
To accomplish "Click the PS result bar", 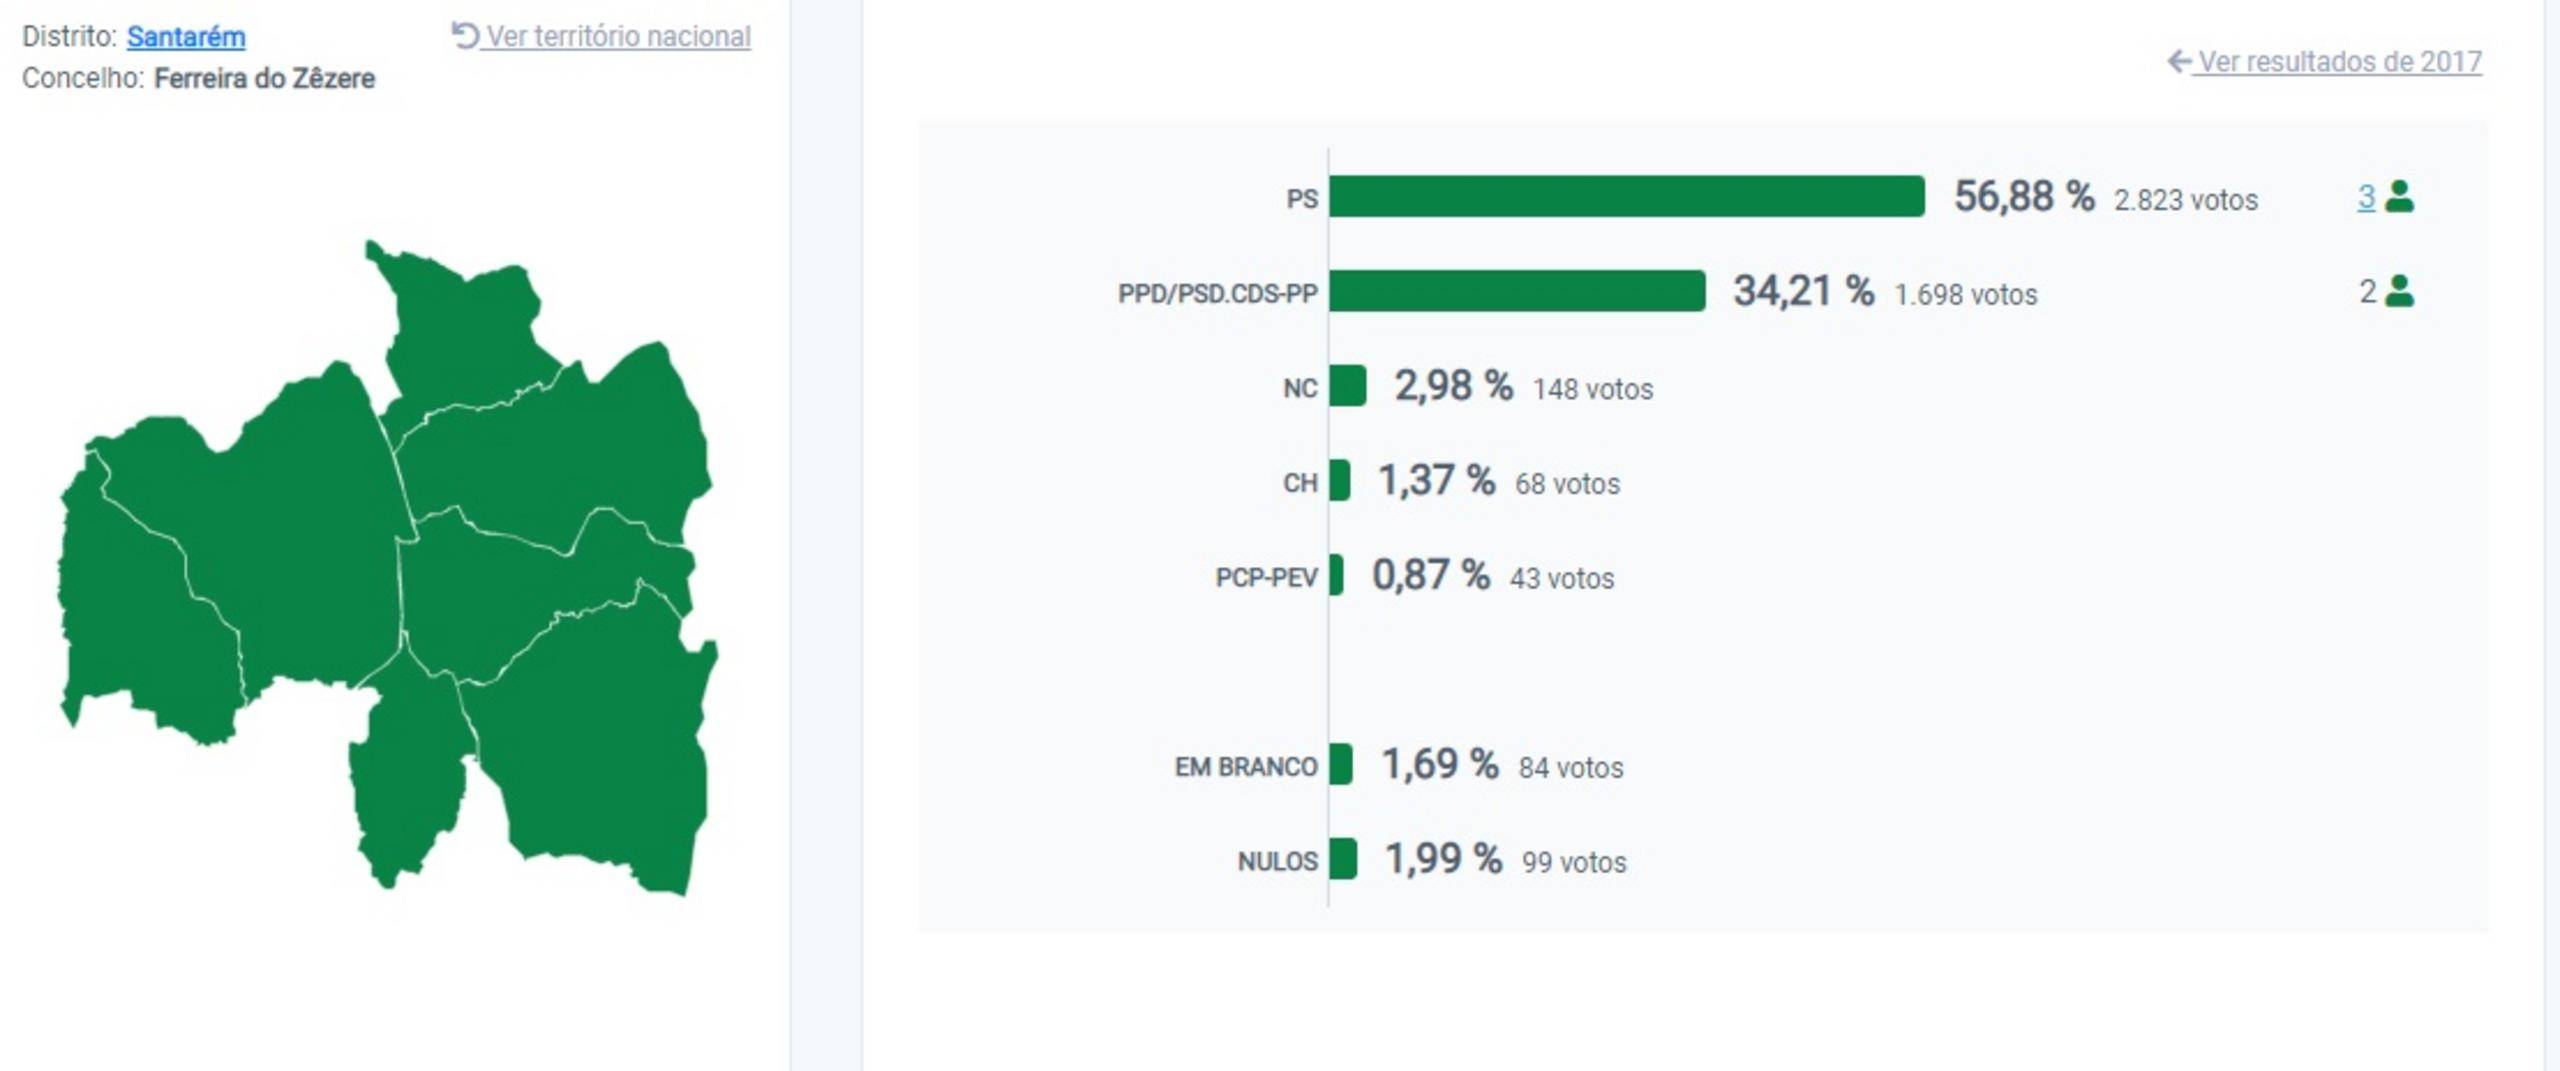I will click(1626, 196).
